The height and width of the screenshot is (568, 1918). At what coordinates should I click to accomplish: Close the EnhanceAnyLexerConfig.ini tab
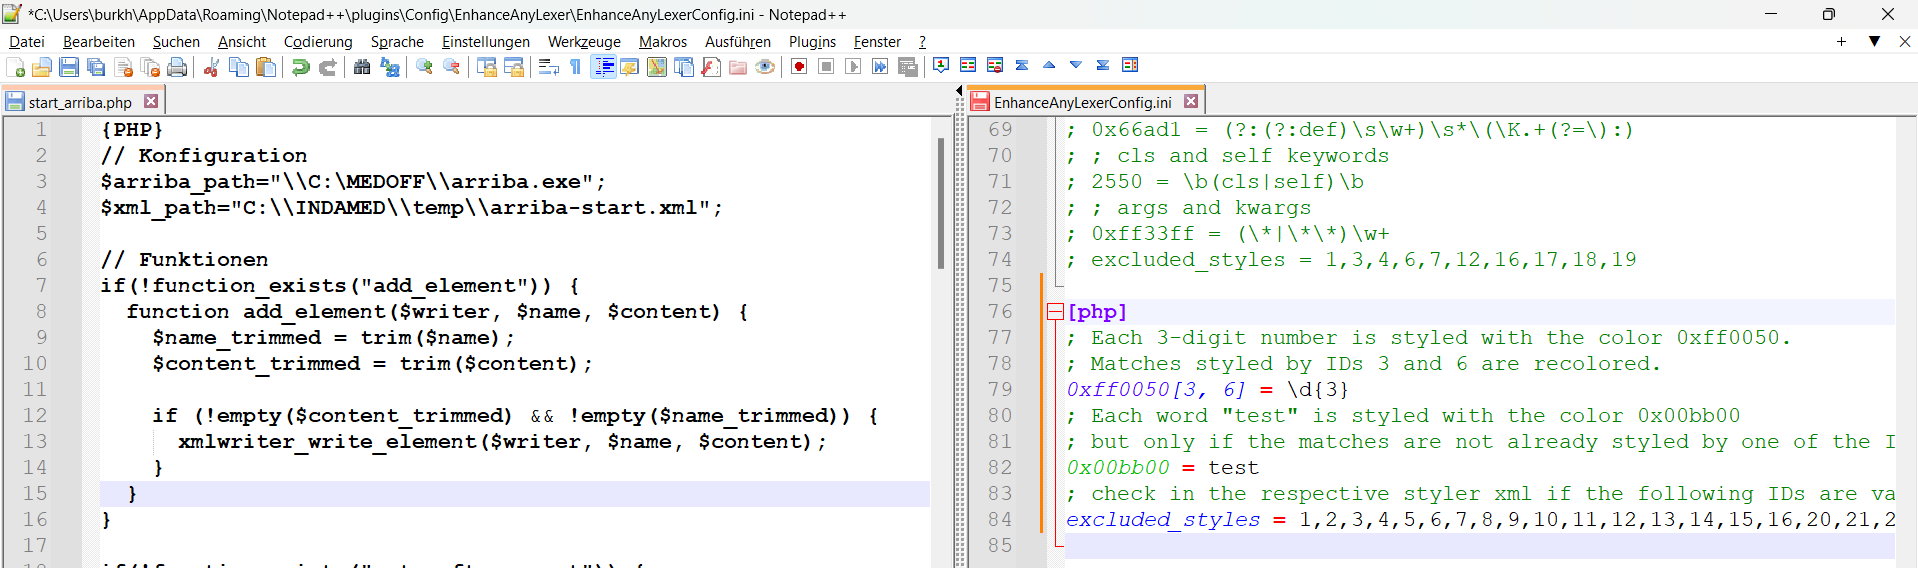(x=1191, y=101)
